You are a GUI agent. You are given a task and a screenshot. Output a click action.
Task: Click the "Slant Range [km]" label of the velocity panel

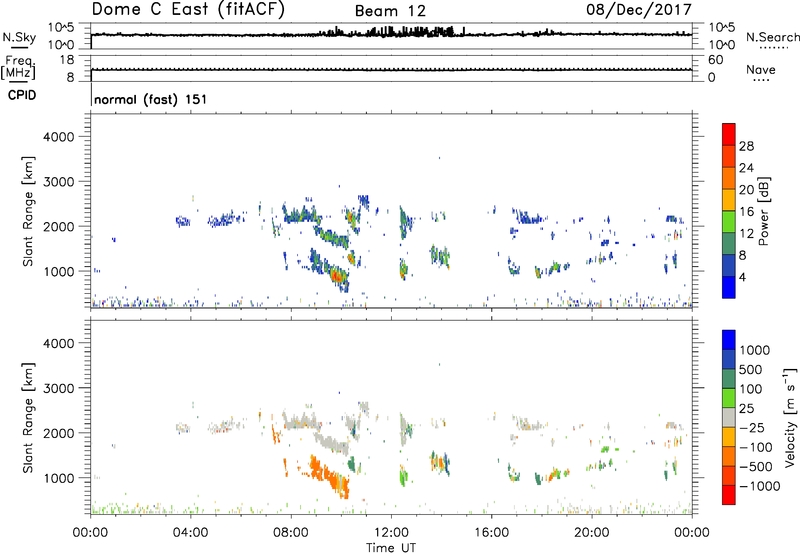(28, 417)
